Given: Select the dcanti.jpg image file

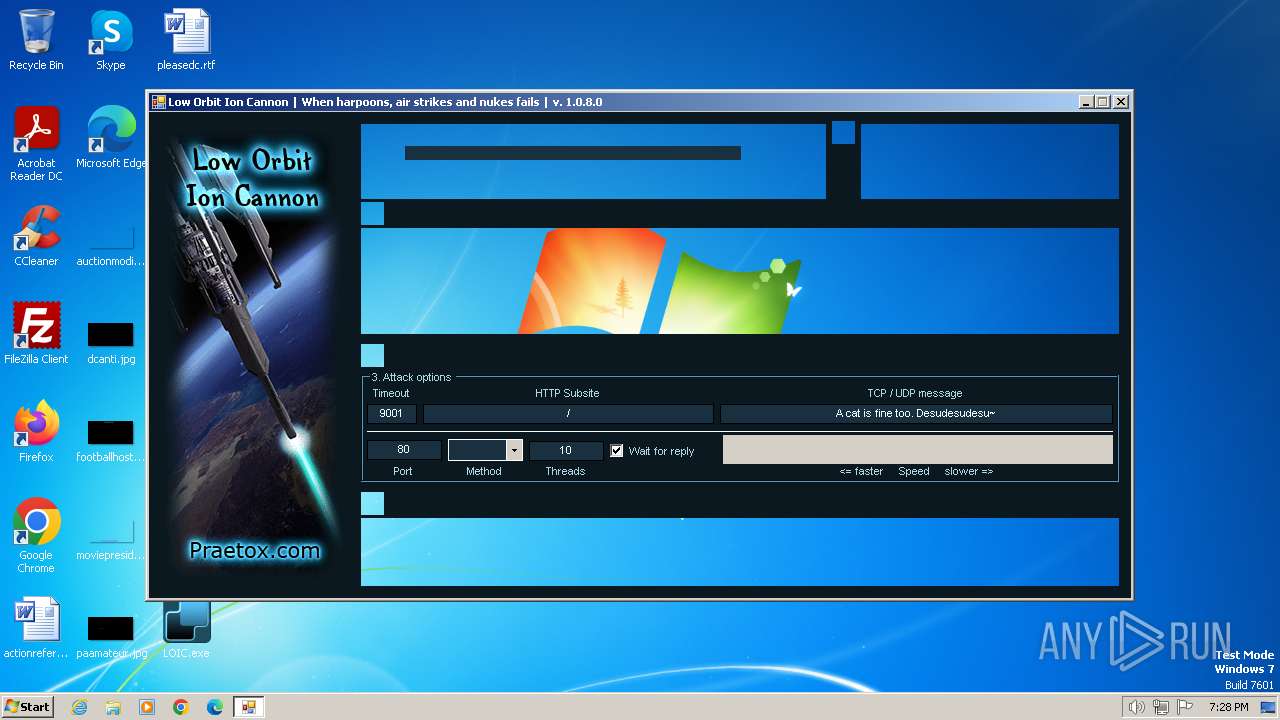Looking at the screenshot, I should 110,342.
